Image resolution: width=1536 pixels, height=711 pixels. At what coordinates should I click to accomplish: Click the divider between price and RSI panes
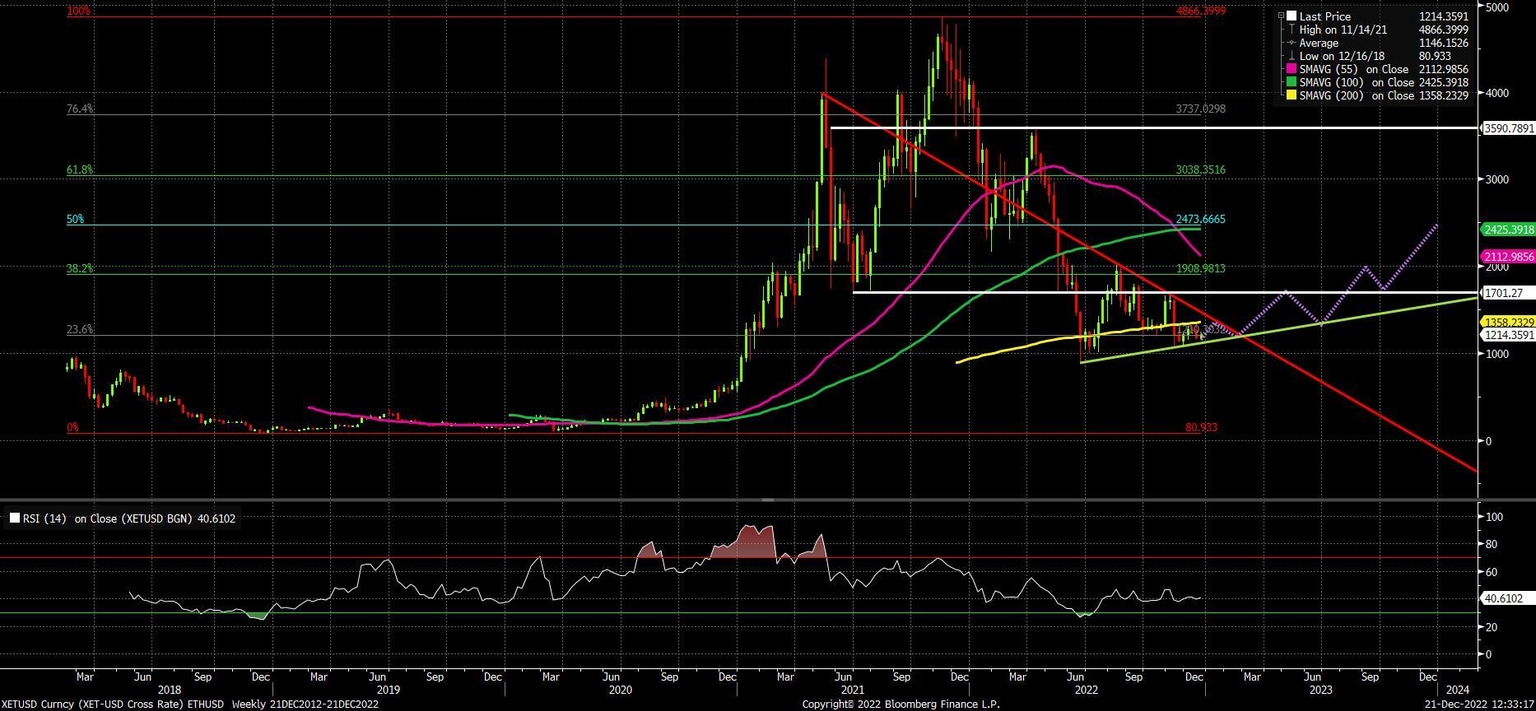(768, 499)
